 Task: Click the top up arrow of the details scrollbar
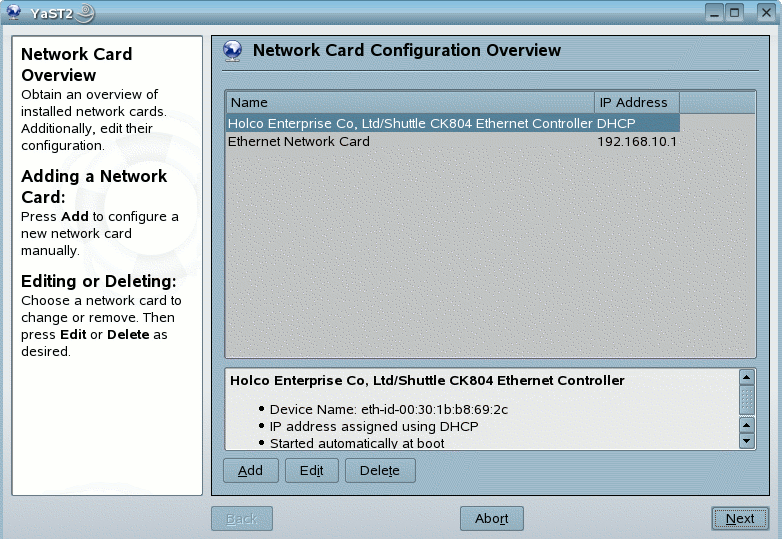[747, 377]
